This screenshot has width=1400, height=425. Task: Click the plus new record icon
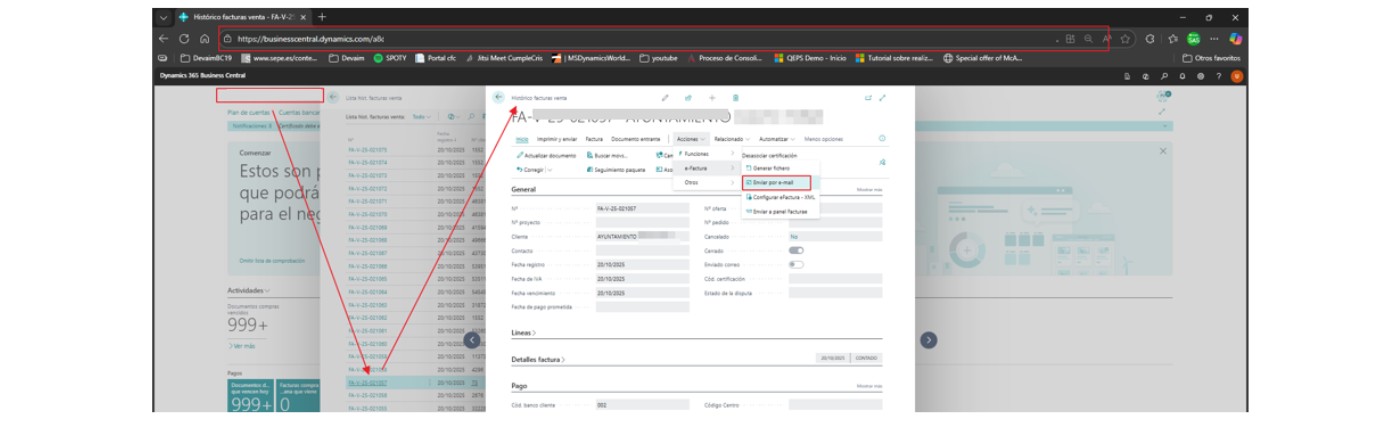(x=712, y=98)
